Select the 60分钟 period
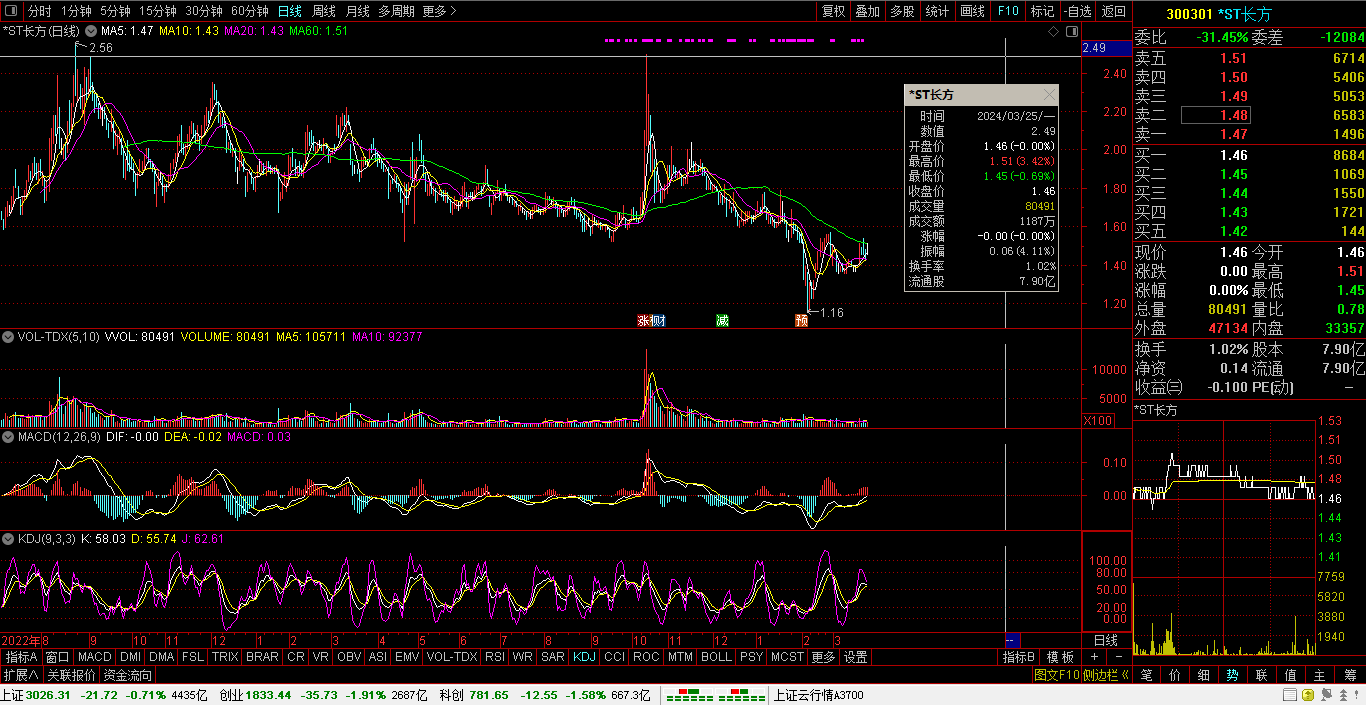 [250, 11]
